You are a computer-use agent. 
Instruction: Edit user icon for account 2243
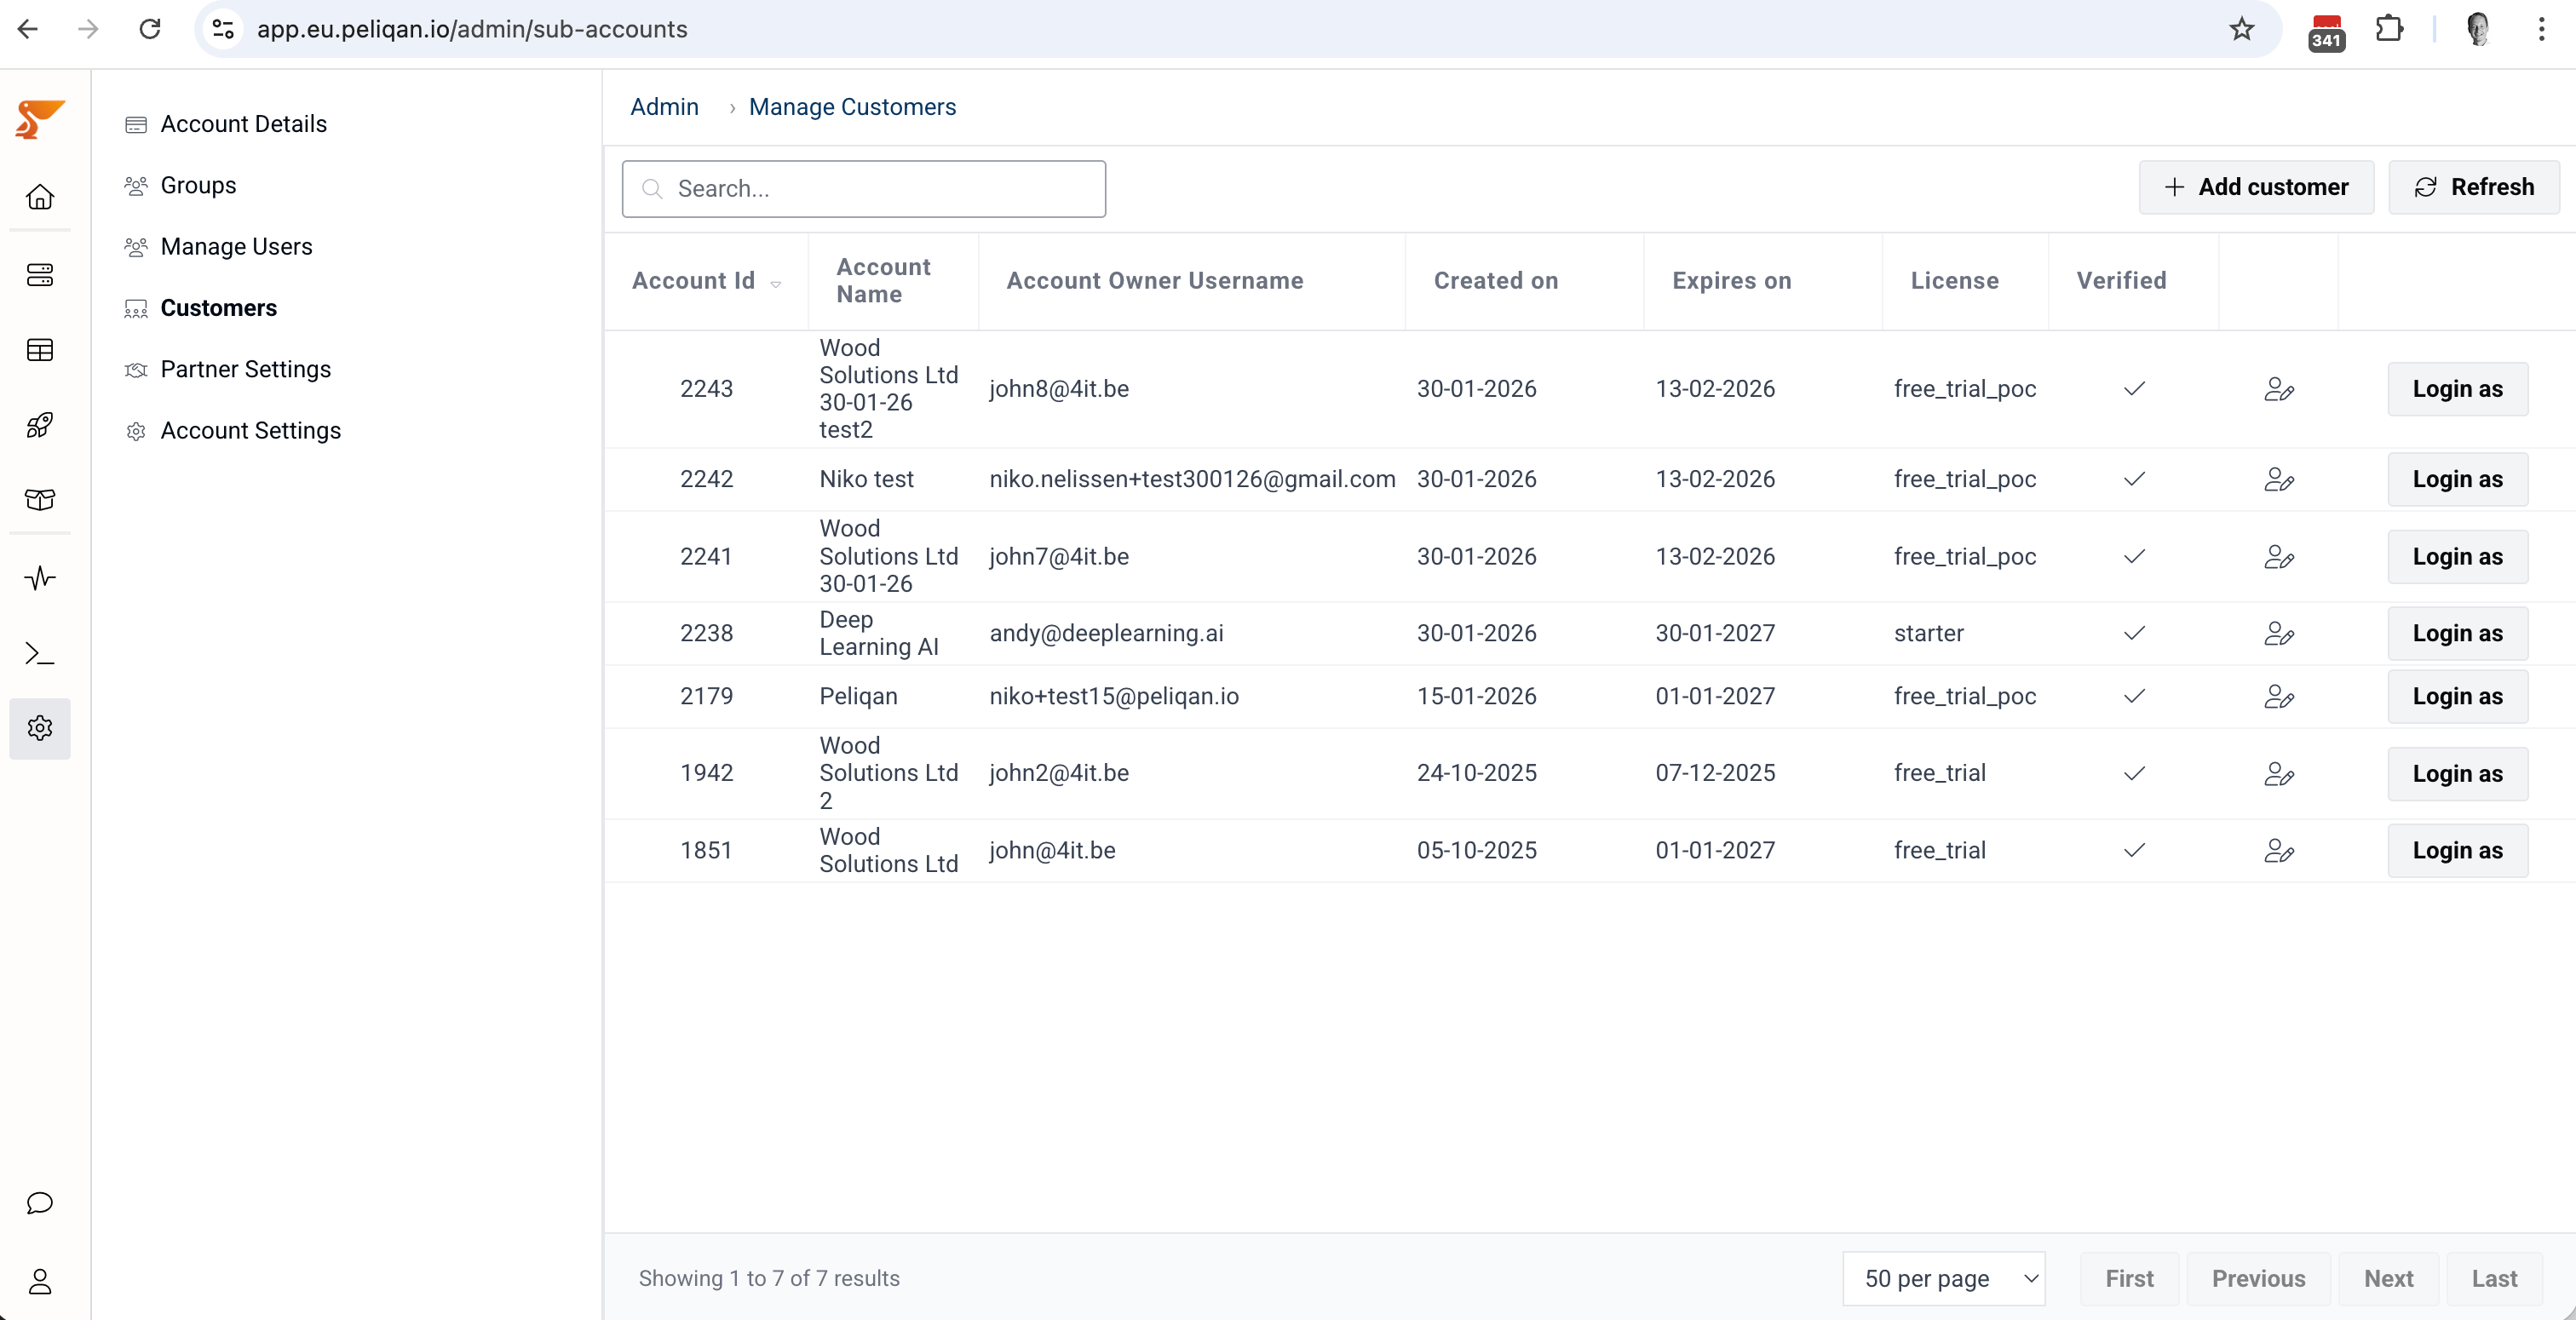[x=2279, y=389]
